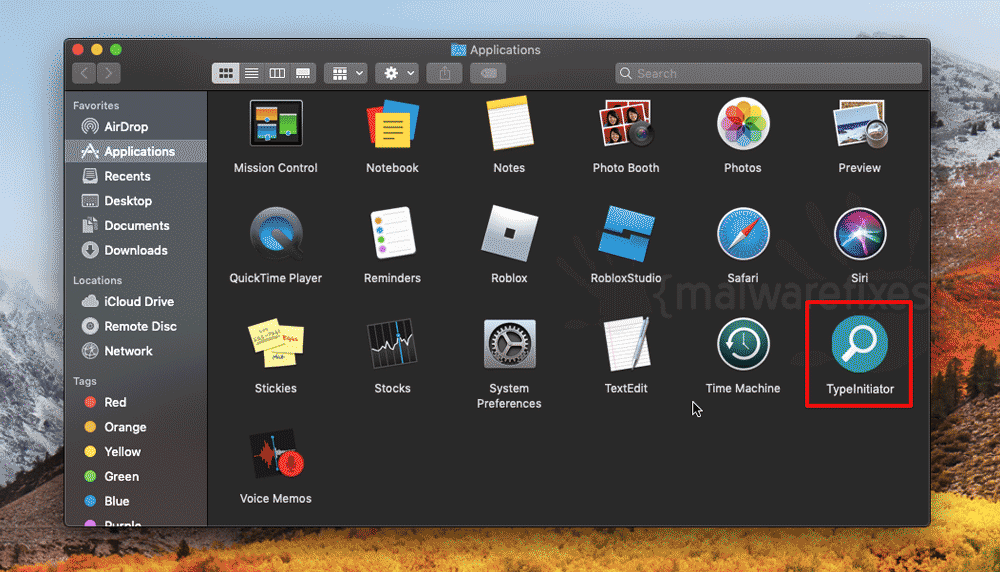The width and height of the screenshot is (1000, 572).
Task: Select the Stocks application icon
Action: (x=392, y=344)
